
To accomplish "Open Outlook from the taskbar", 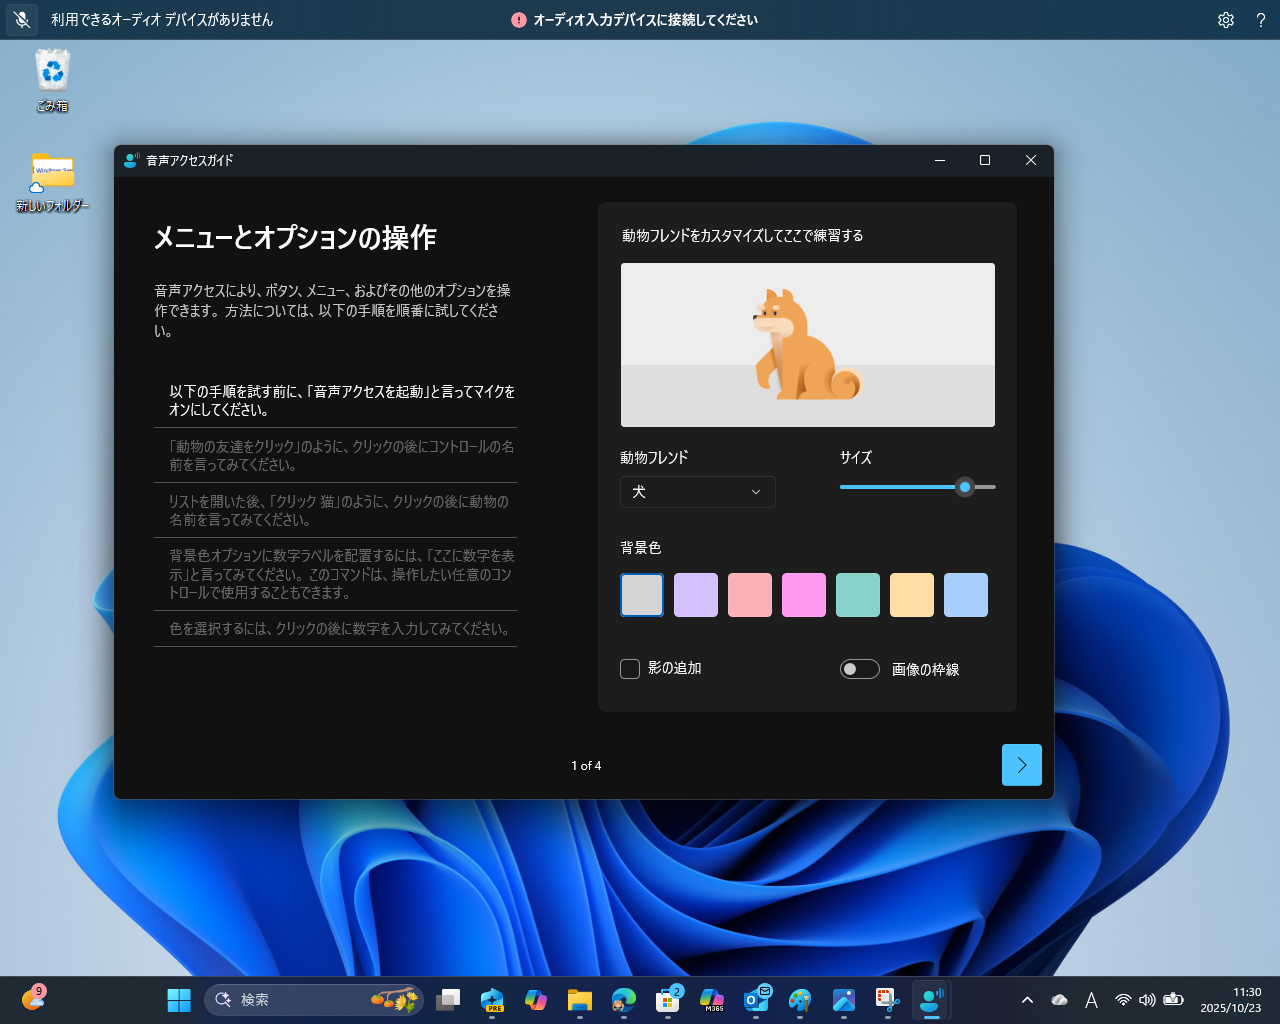I will 757,999.
